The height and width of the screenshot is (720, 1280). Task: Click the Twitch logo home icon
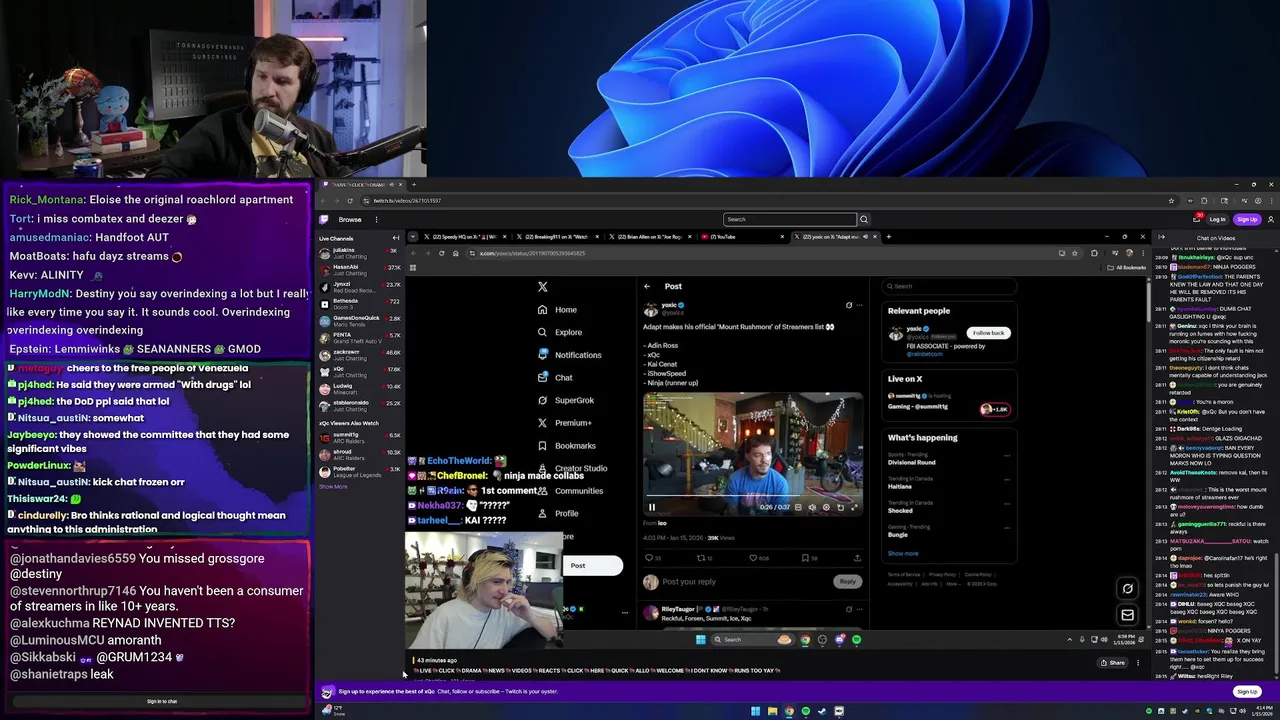(x=323, y=219)
